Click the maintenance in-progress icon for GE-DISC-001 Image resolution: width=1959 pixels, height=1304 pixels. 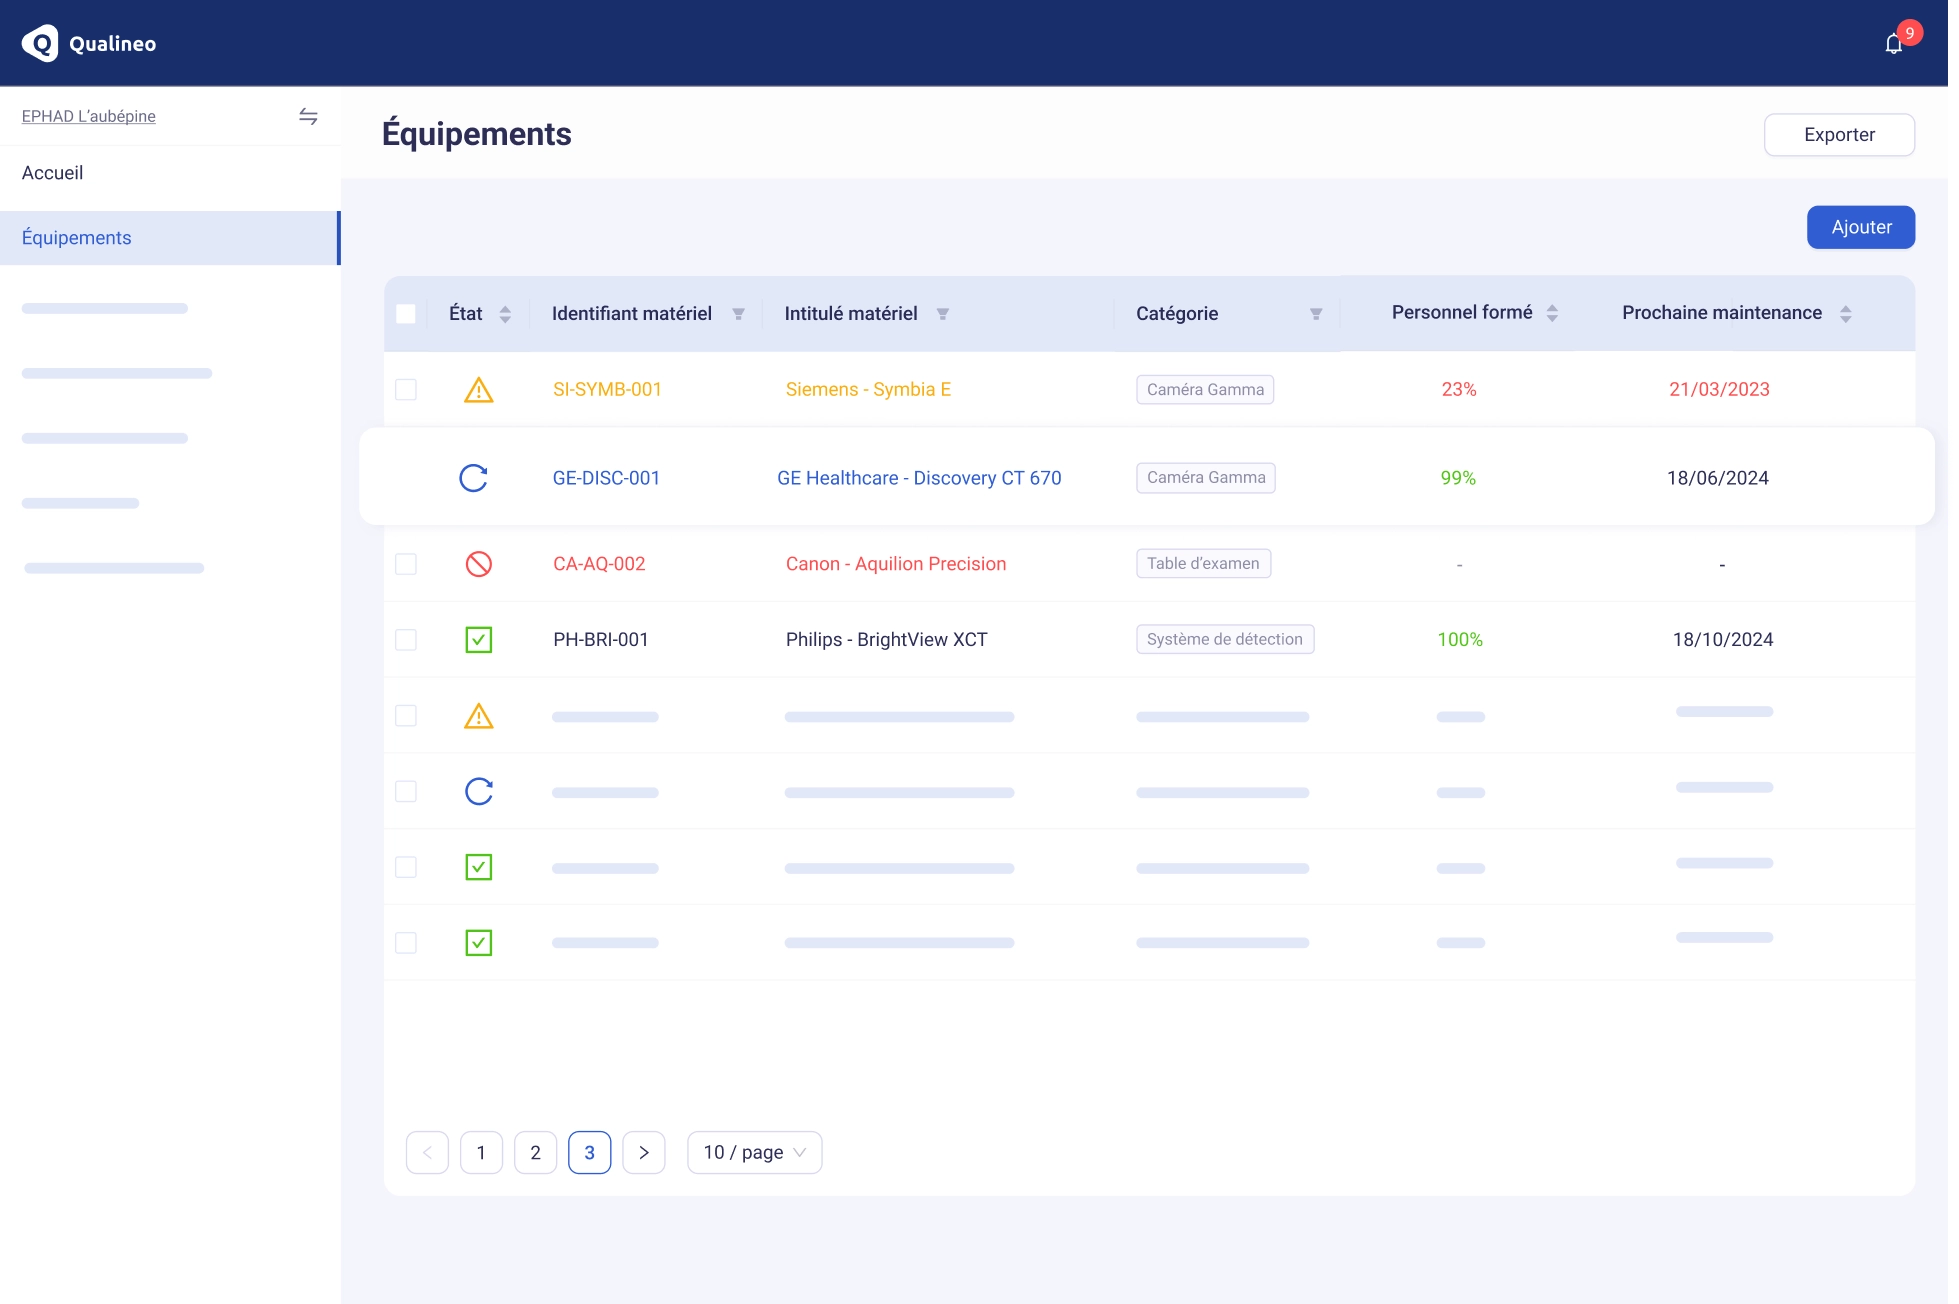point(474,478)
